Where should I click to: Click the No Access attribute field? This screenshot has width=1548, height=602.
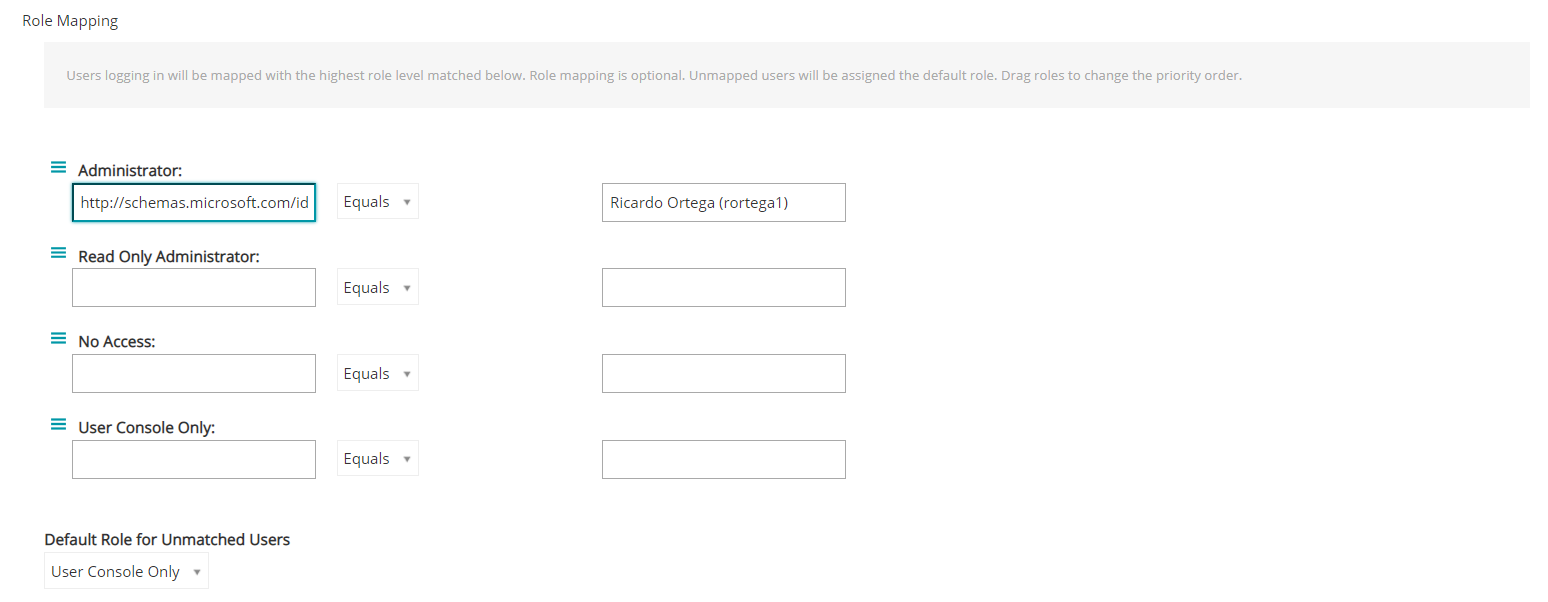tap(193, 373)
